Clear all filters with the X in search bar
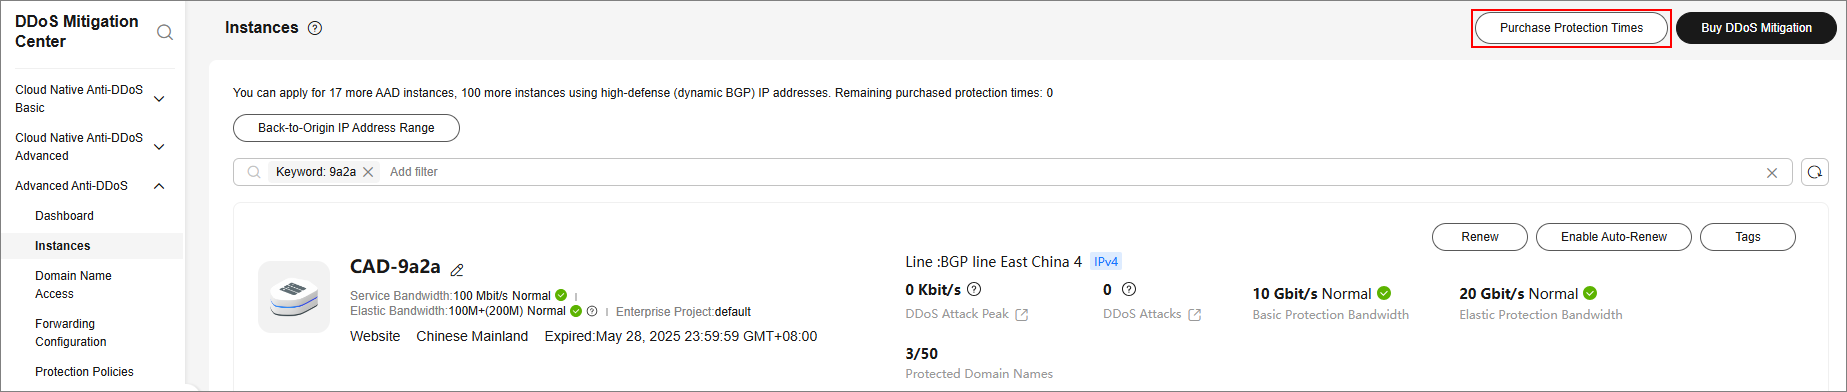This screenshot has width=1847, height=392. coord(1772,173)
